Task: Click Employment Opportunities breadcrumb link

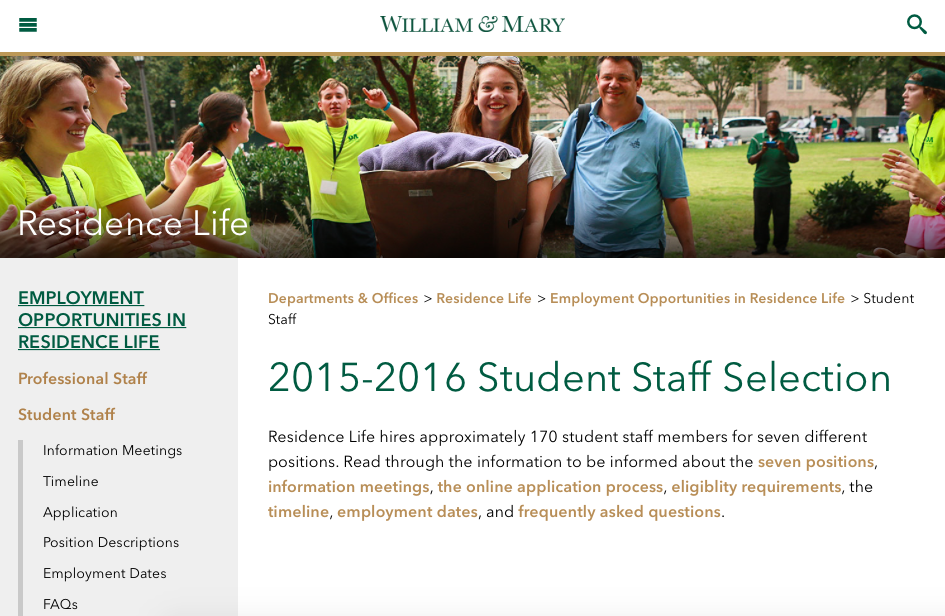Action: click(x=697, y=298)
